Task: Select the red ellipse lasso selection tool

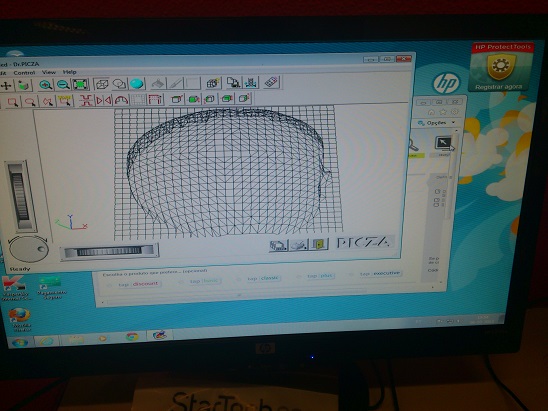Action: (30, 102)
